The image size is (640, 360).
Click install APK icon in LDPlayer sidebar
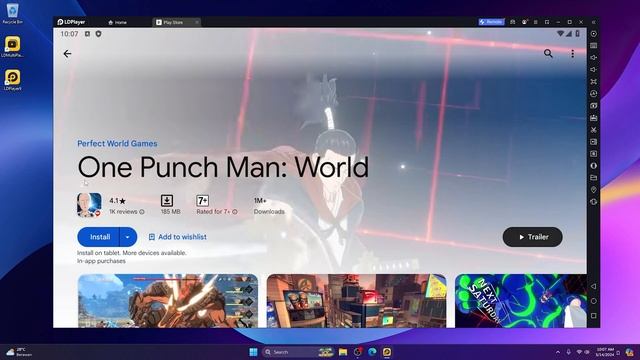[593, 118]
